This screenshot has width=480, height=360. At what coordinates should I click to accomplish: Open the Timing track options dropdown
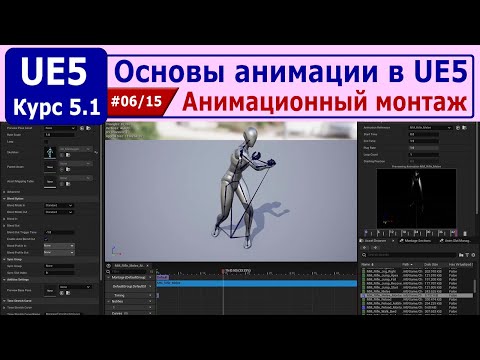tap(150, 295)
